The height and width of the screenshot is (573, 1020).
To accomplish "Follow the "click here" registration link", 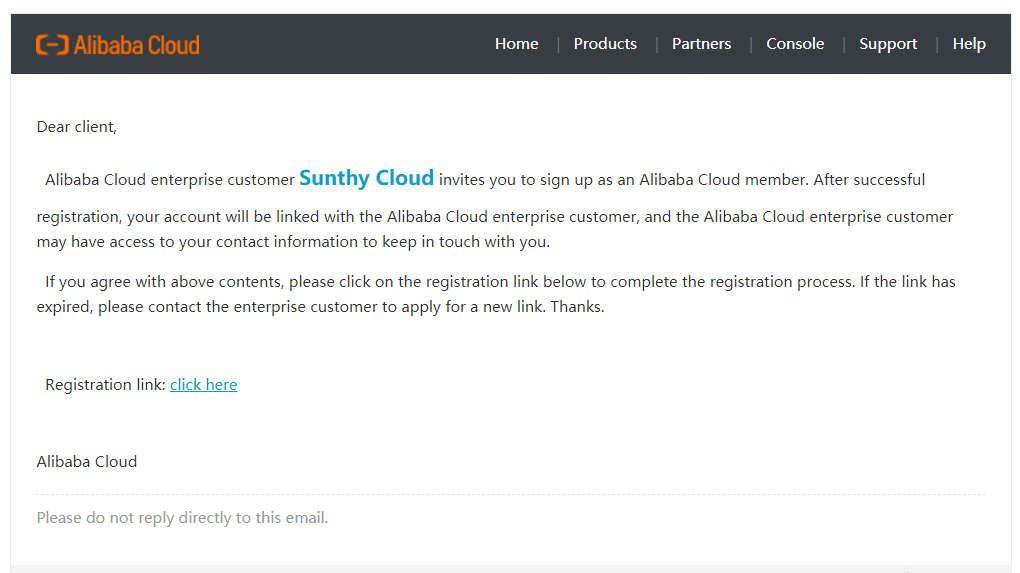I will [x=204, y=384].
